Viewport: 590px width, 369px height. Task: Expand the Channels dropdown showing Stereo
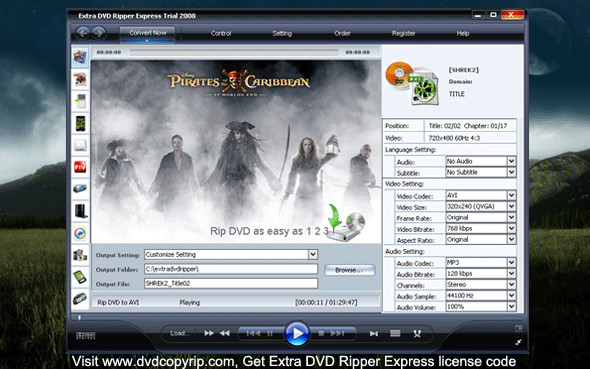[x=511, y=285]
